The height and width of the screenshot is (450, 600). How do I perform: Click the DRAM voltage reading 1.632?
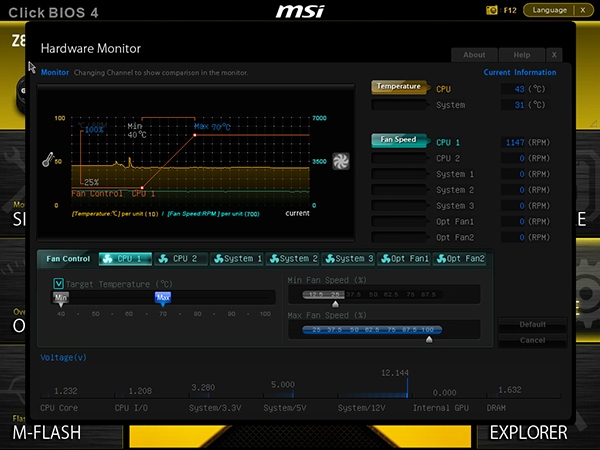[x=510, y=390]
